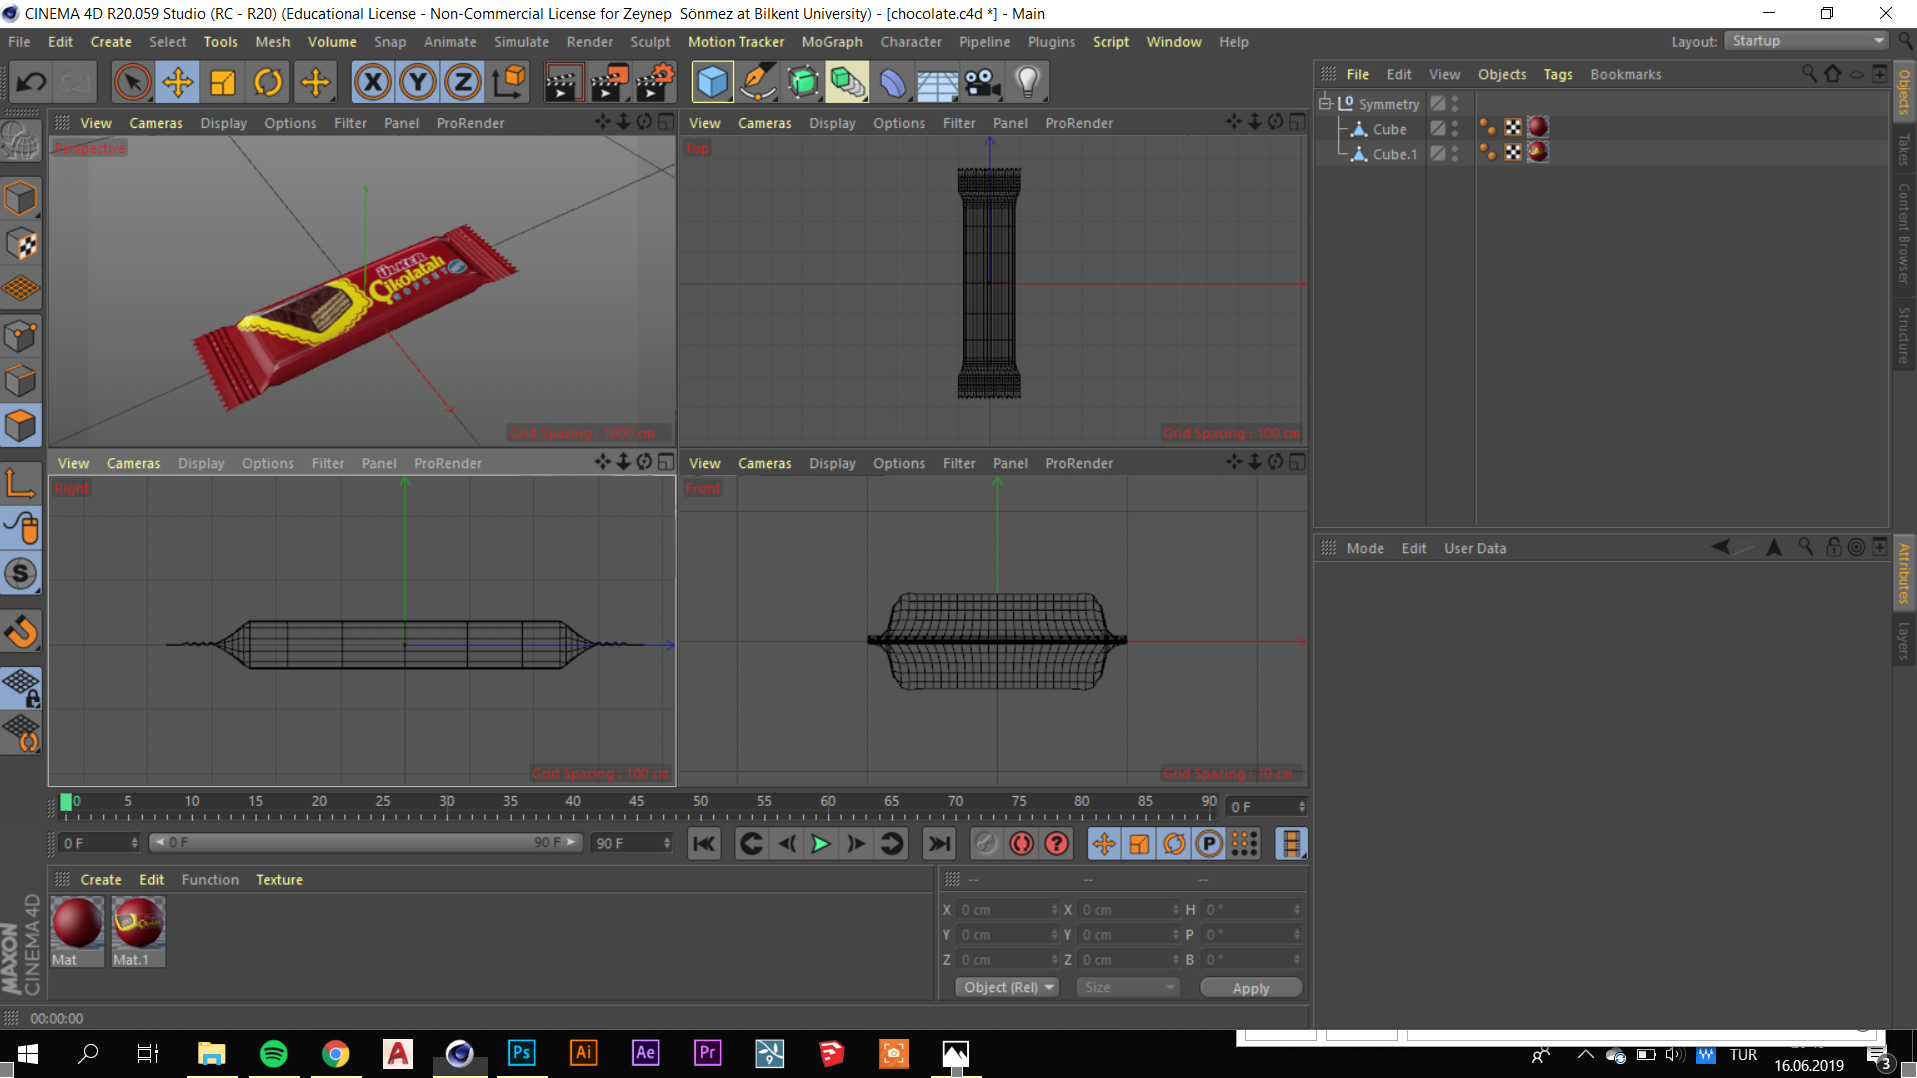Open the Character menu

click(x=911, y=42)
